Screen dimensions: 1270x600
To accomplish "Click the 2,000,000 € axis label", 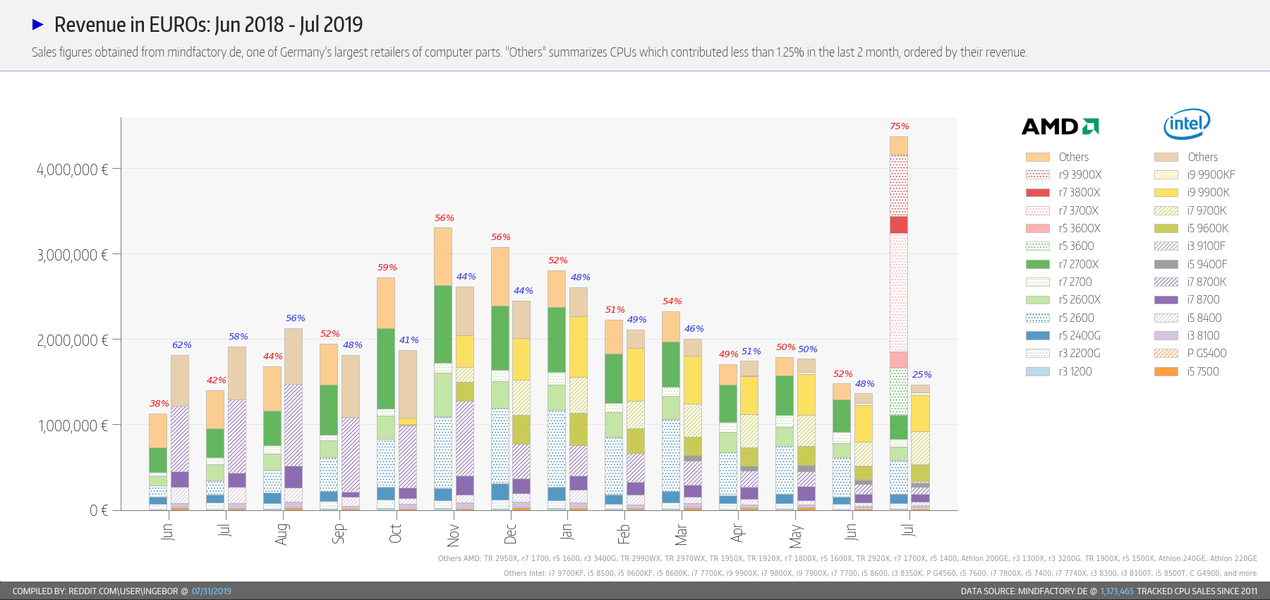I will [x=72, y=340].
